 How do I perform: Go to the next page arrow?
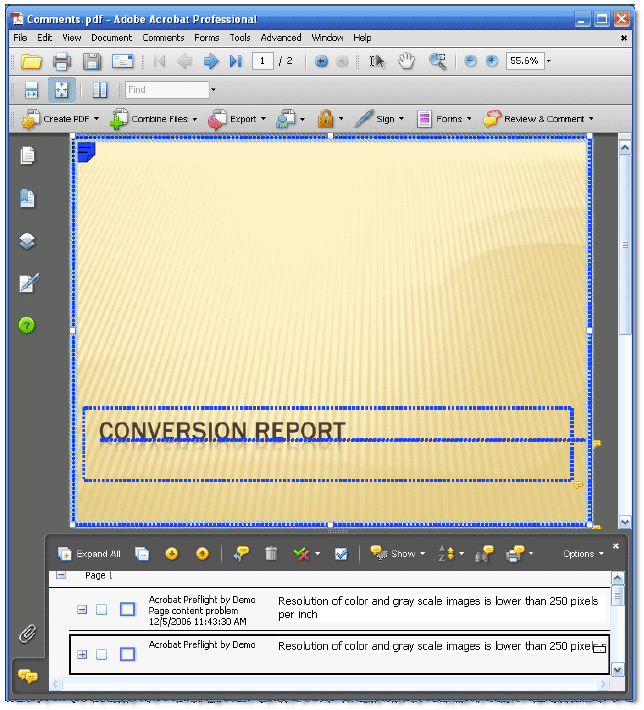211,62
